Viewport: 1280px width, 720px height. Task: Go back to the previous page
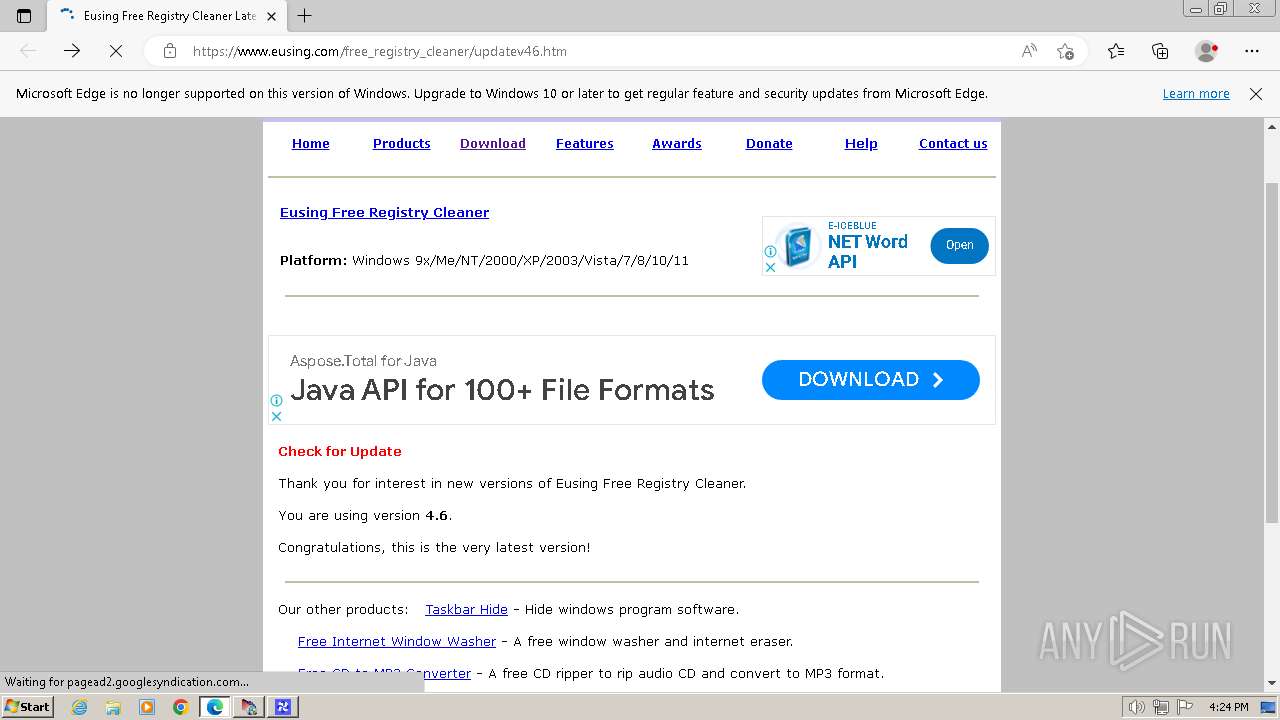28,51
